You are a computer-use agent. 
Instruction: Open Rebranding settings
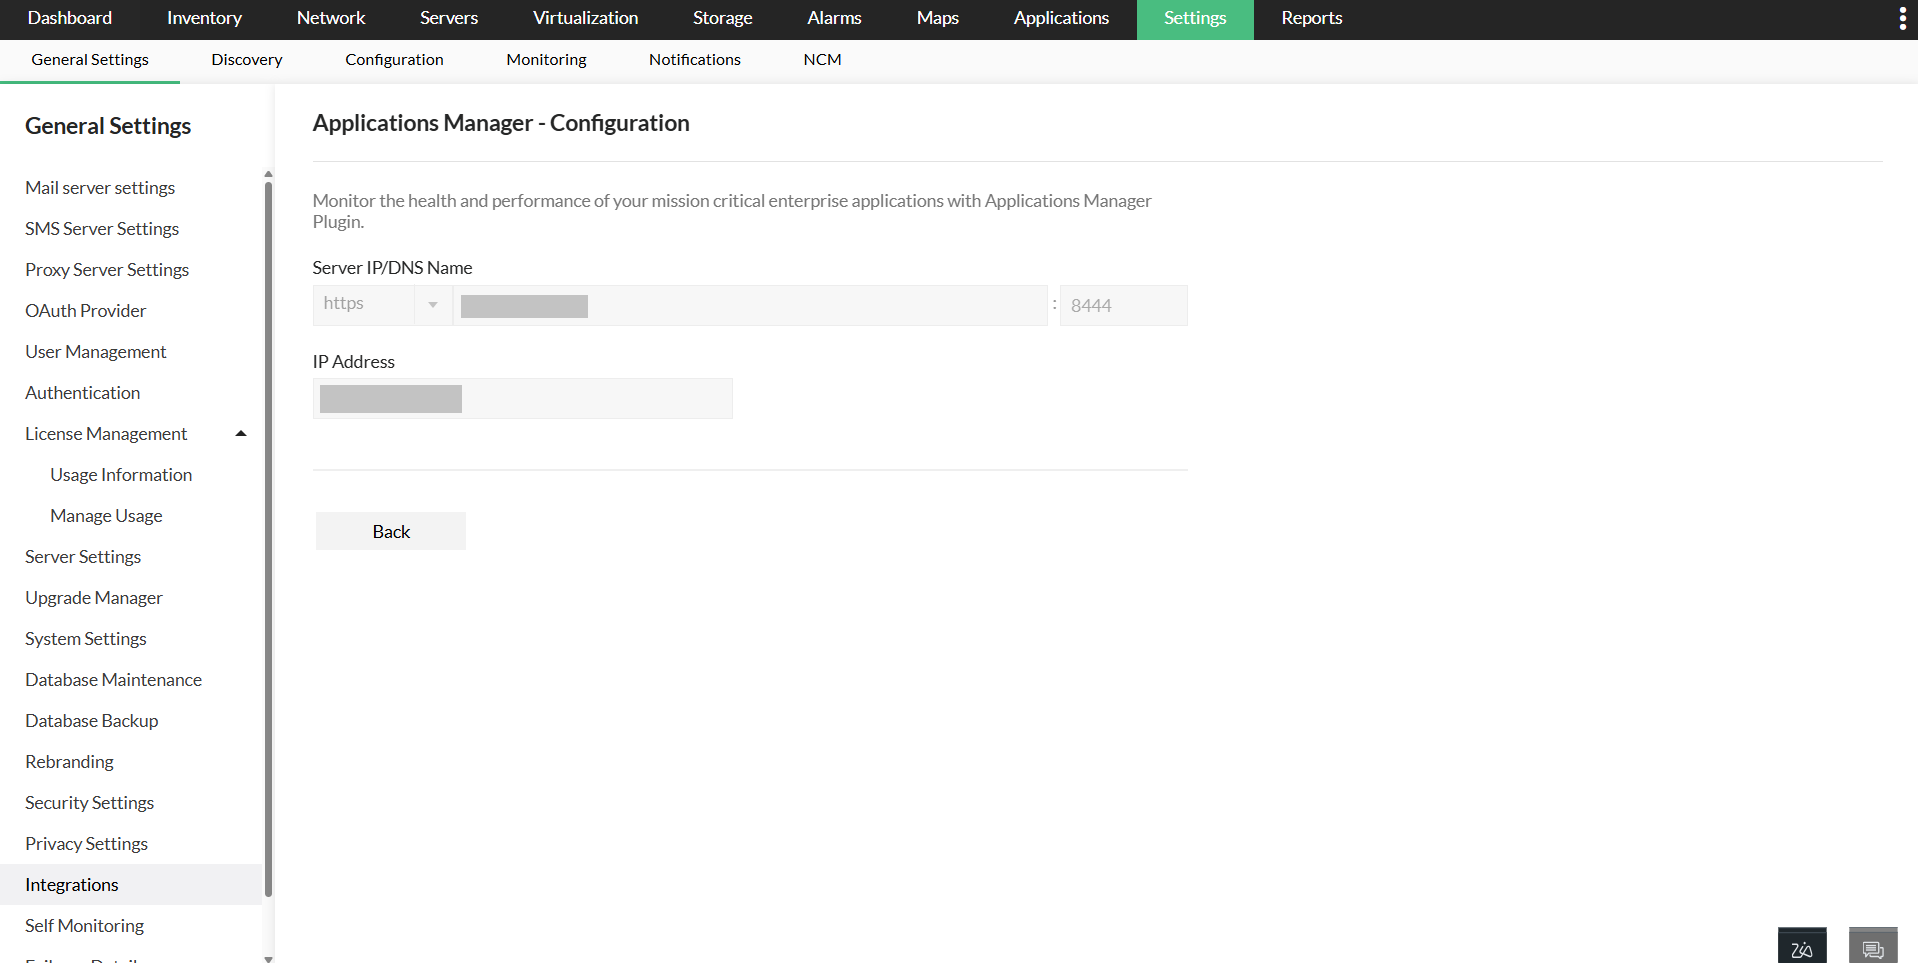(x=69, y=762)
